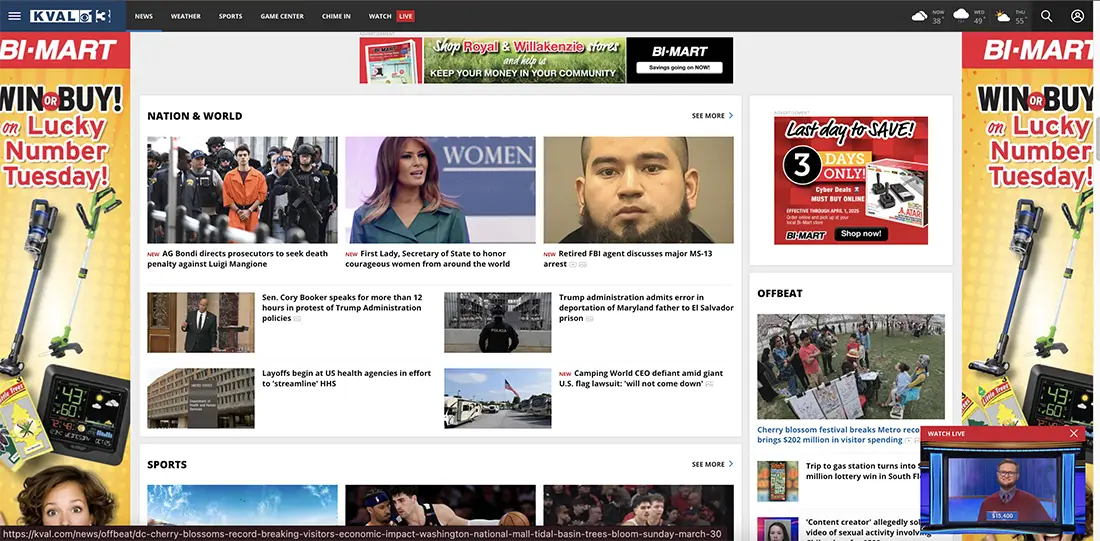
Task: Open Camping World flag RV lot thumbnail
Action: pyautogui.click(x=497, y=398)
